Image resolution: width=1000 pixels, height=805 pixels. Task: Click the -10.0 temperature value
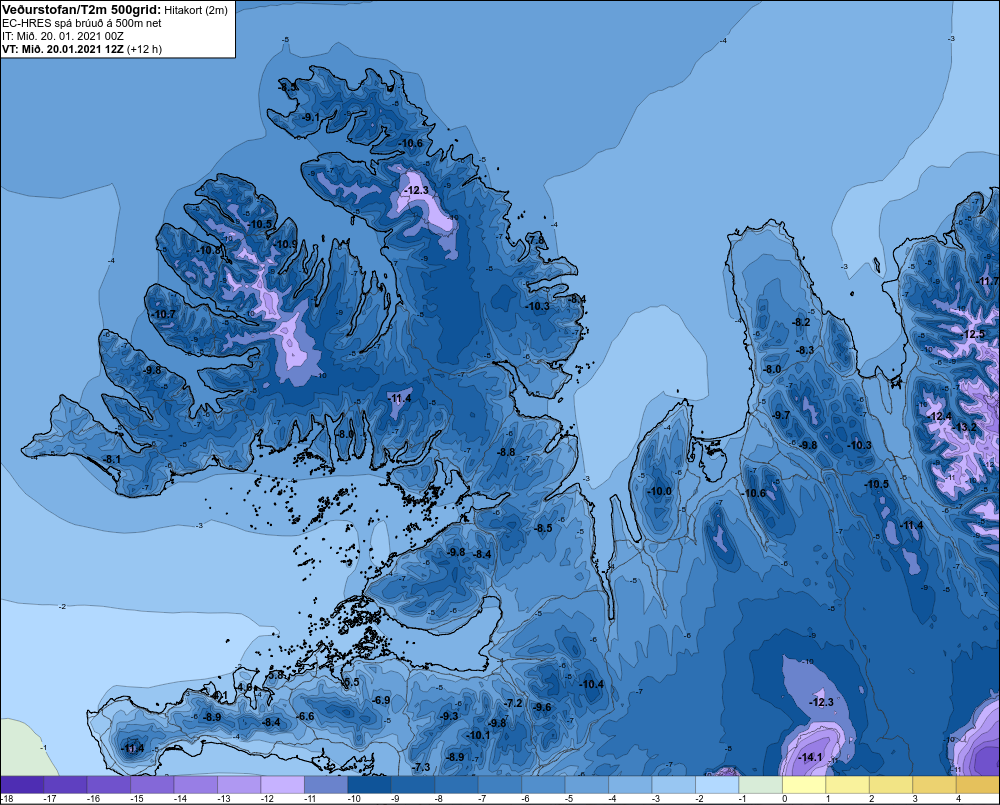click(659, 492)
